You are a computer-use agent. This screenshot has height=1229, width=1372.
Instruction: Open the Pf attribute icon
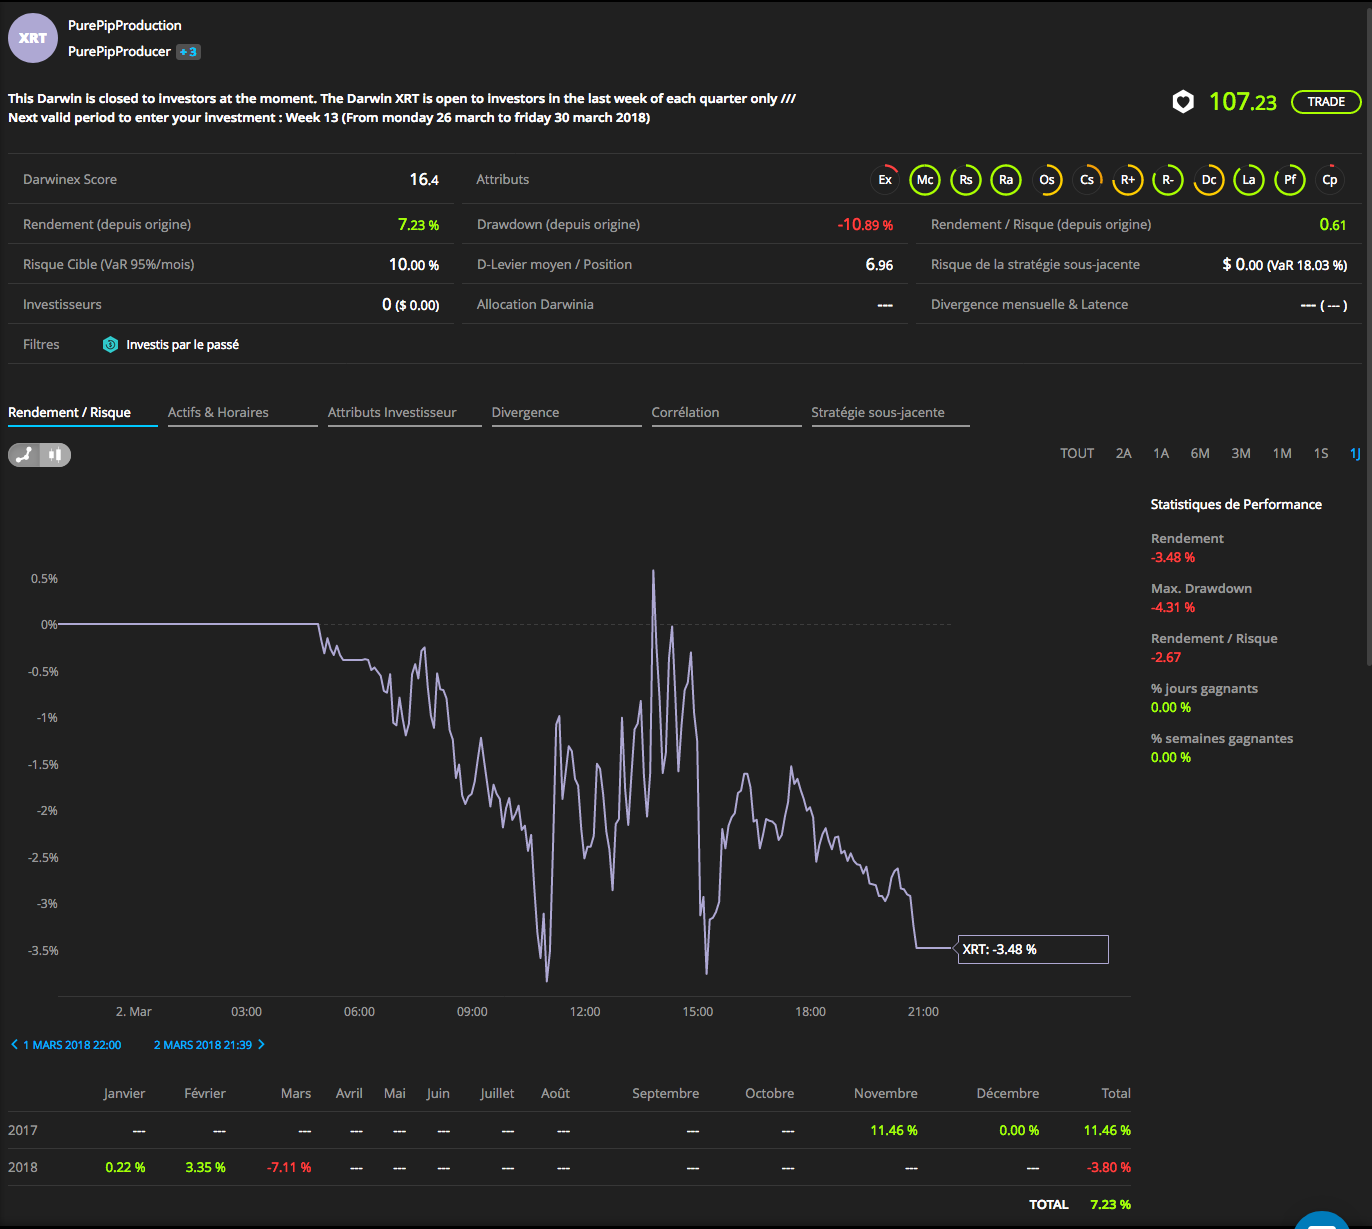point(1290,180)
